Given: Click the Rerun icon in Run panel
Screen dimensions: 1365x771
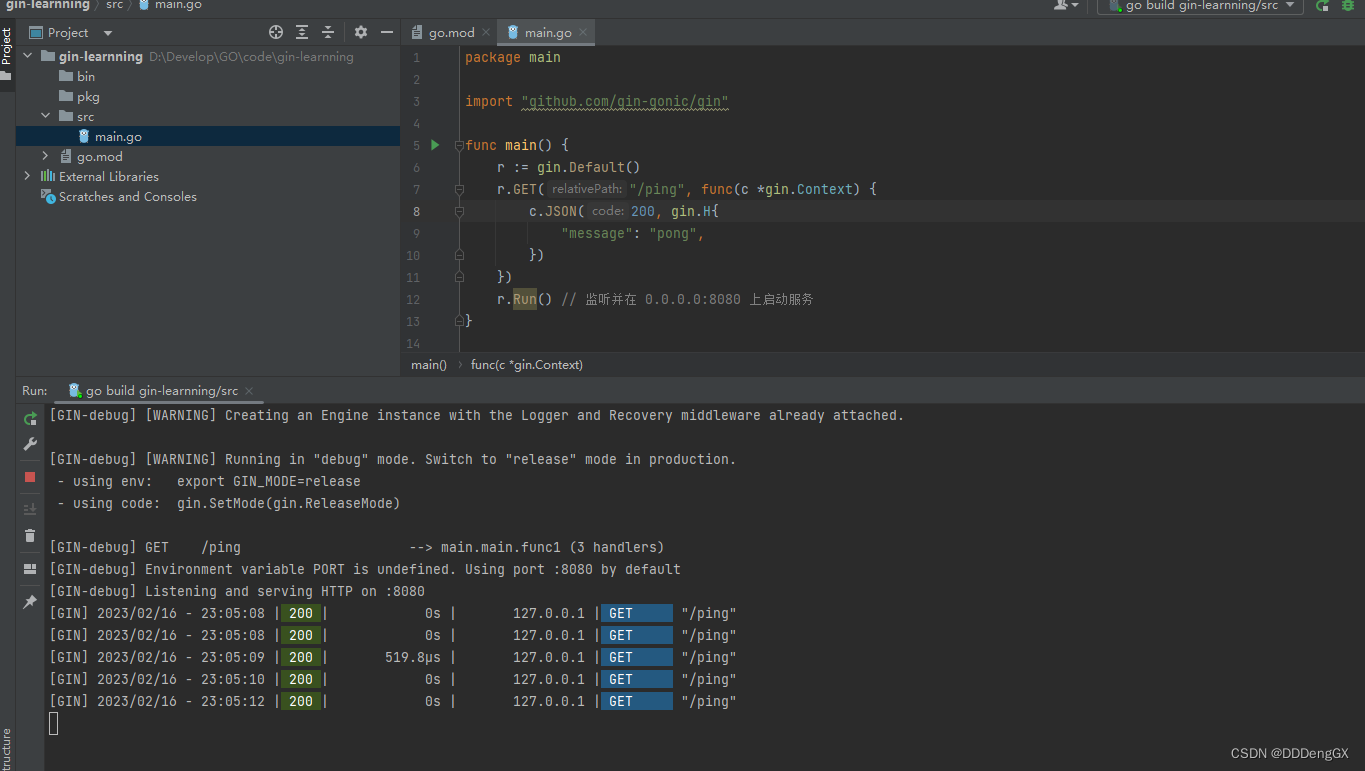Looking at the screenshot, I should [30, 419].
